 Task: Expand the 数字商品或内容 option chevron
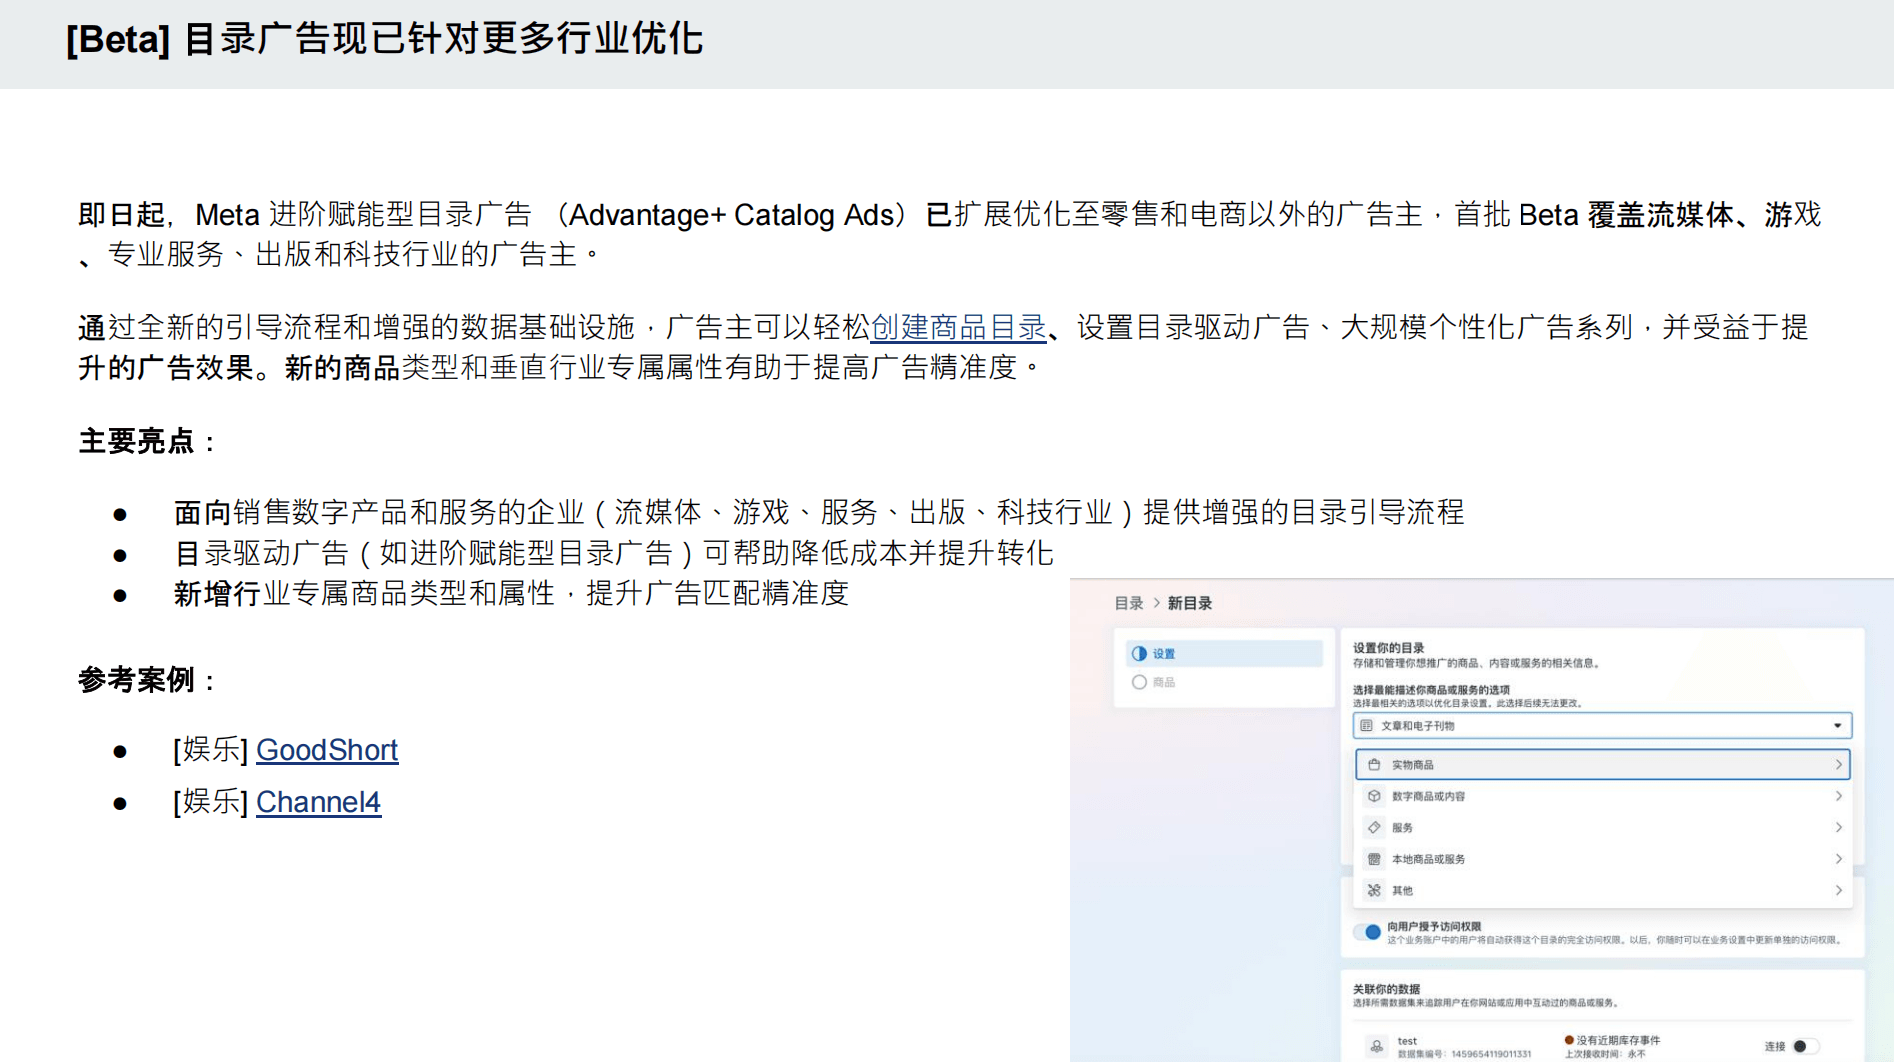coord(1840,797)
